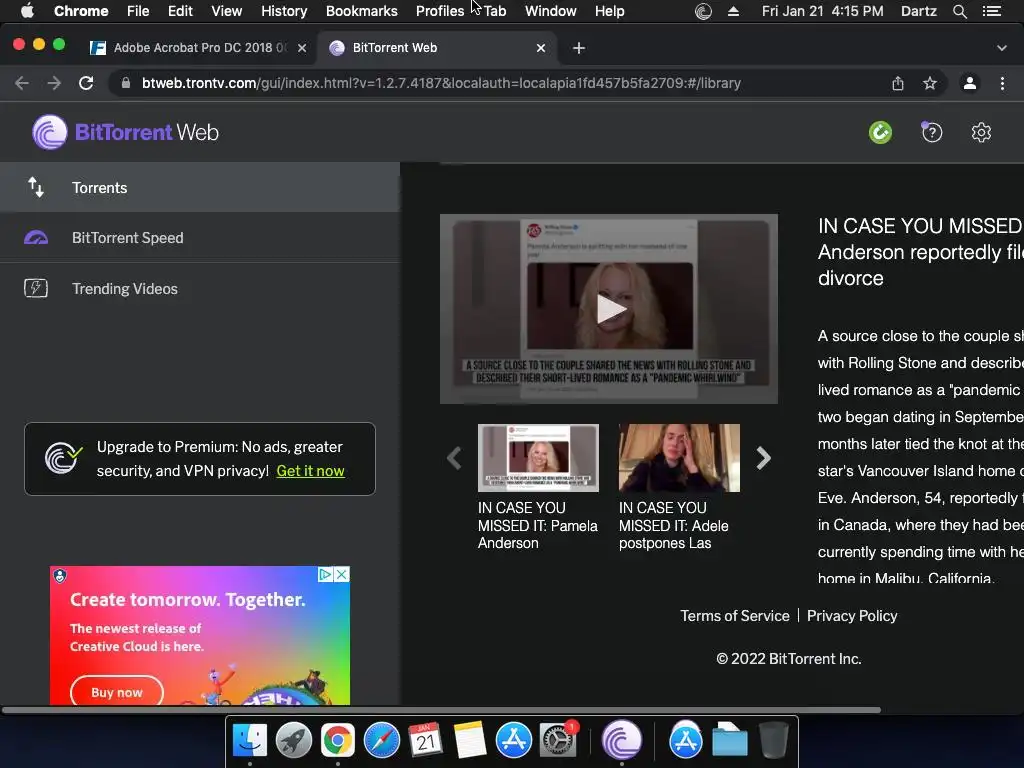This screenshot has width=1024, height=768.
Task: Close the BitTorrent Web tab
Action: pyautogui.click(x=541, y=48)
